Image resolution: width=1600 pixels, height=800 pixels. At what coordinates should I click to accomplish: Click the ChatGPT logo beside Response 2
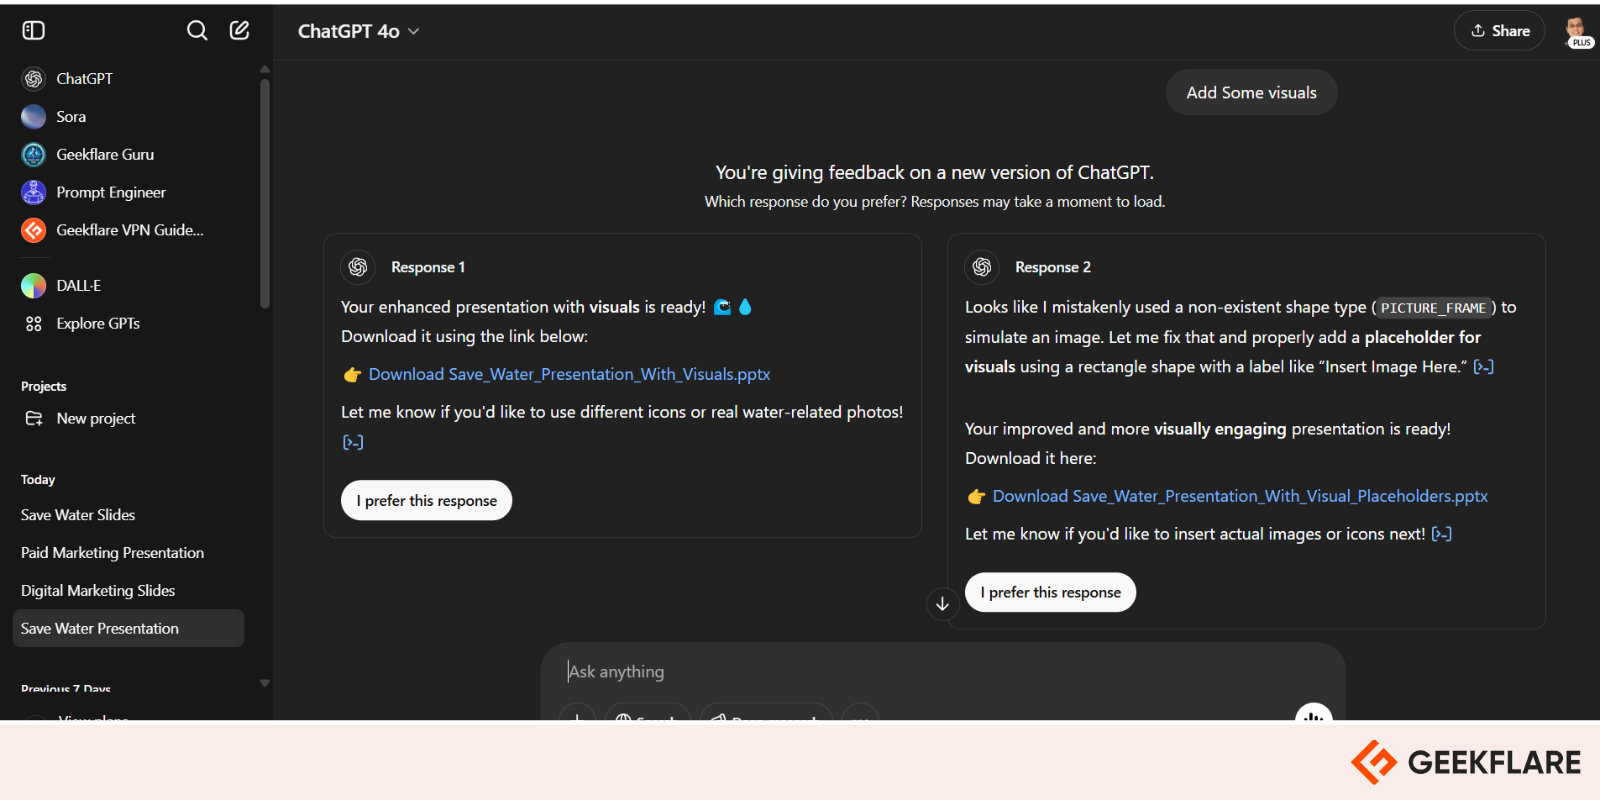[982, 267]
